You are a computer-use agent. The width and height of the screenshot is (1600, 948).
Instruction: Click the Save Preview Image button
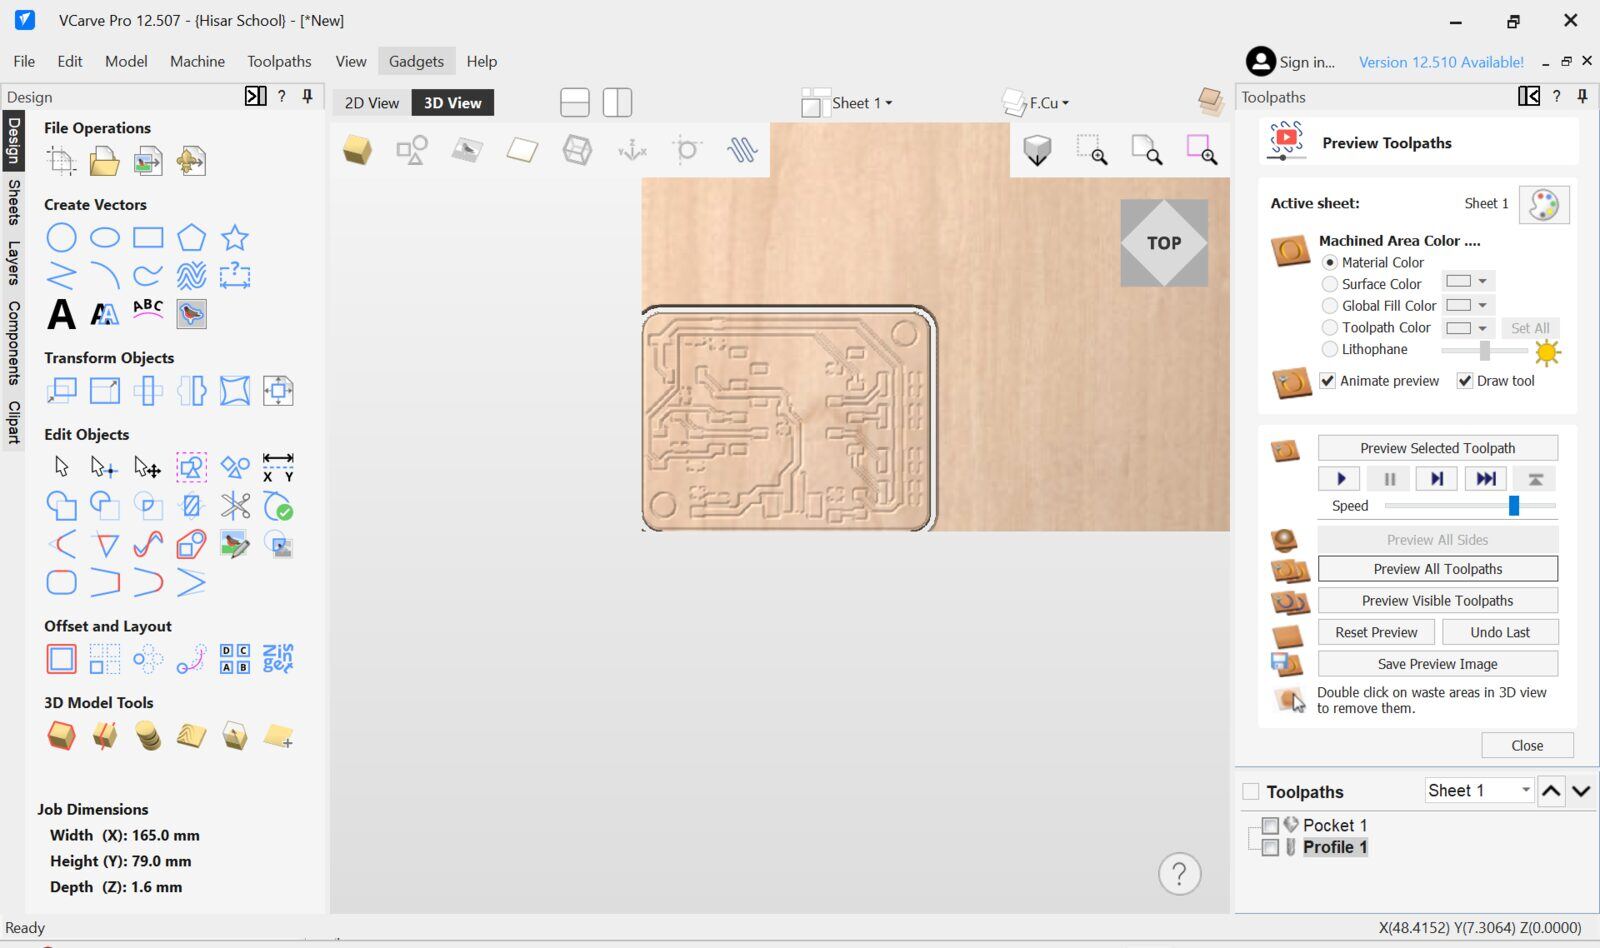tap(1437, 664)
